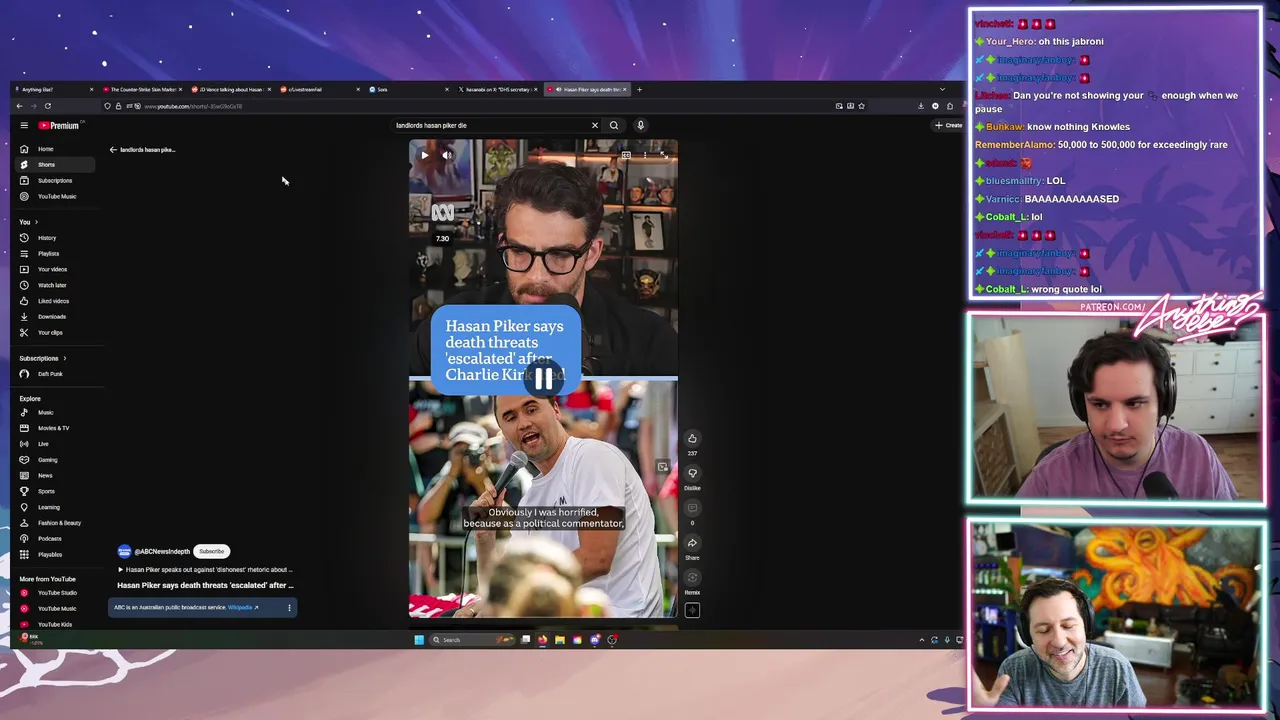Screen dimensions: 1280x720
Task: Open the YouTube hamburger guide menu
Action: pos(24,125)
